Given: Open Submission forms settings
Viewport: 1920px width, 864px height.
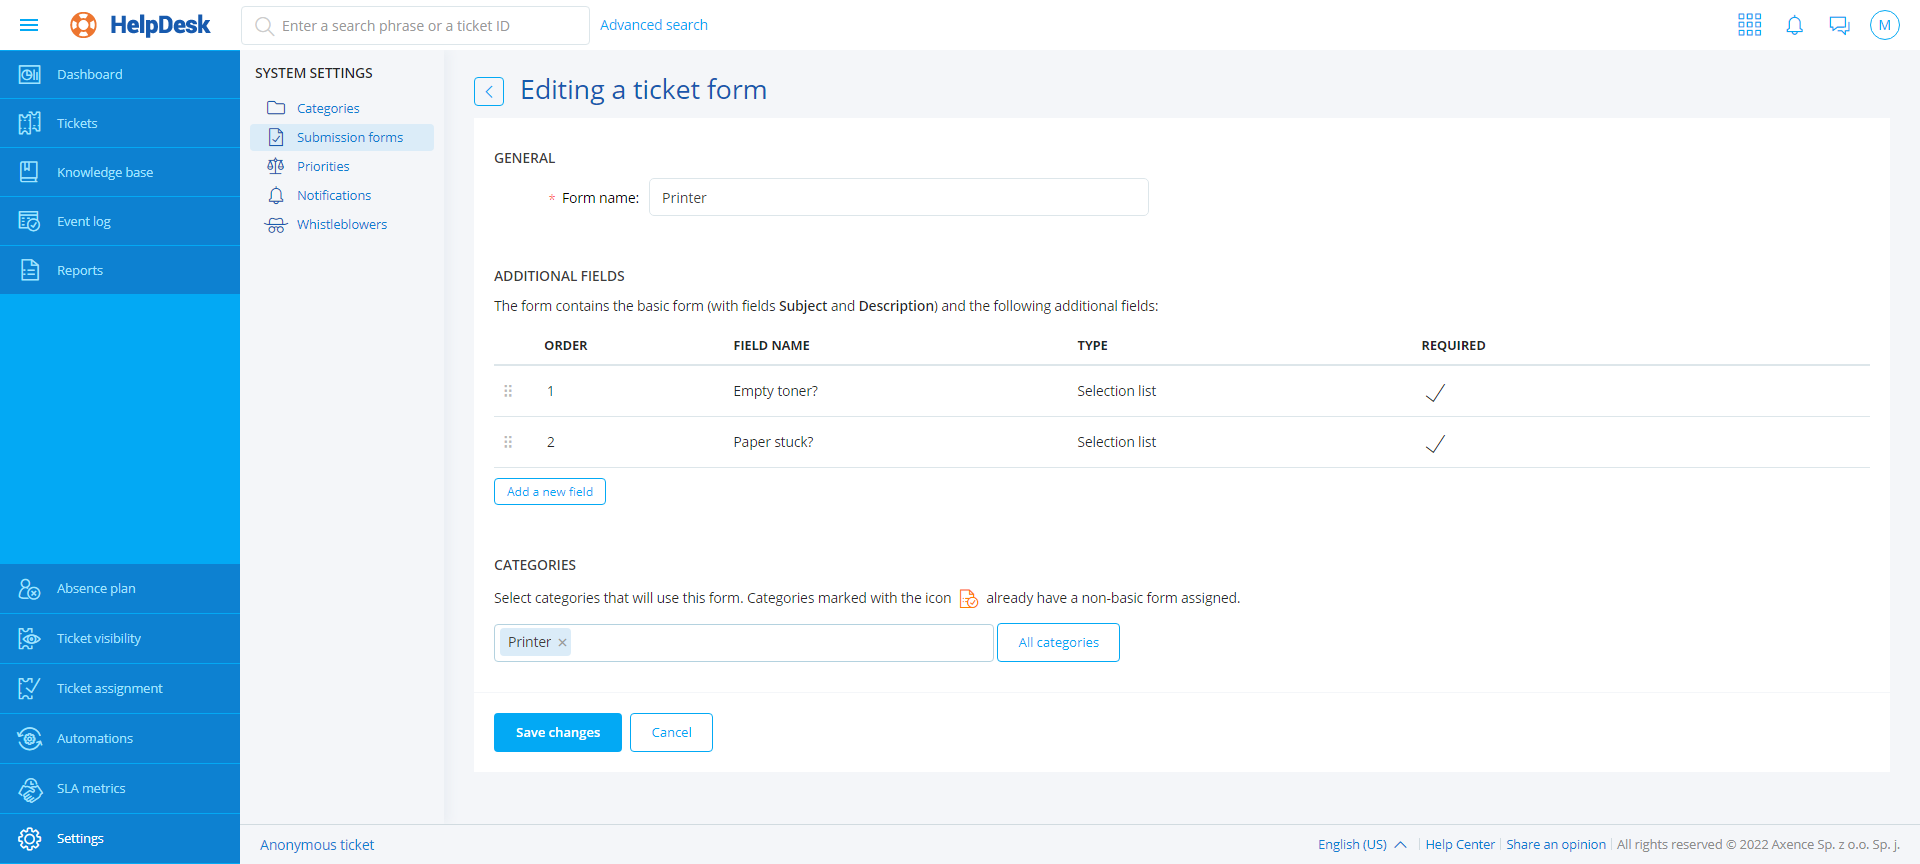Looking at the screenshot, I should click(x=349, y=137).
